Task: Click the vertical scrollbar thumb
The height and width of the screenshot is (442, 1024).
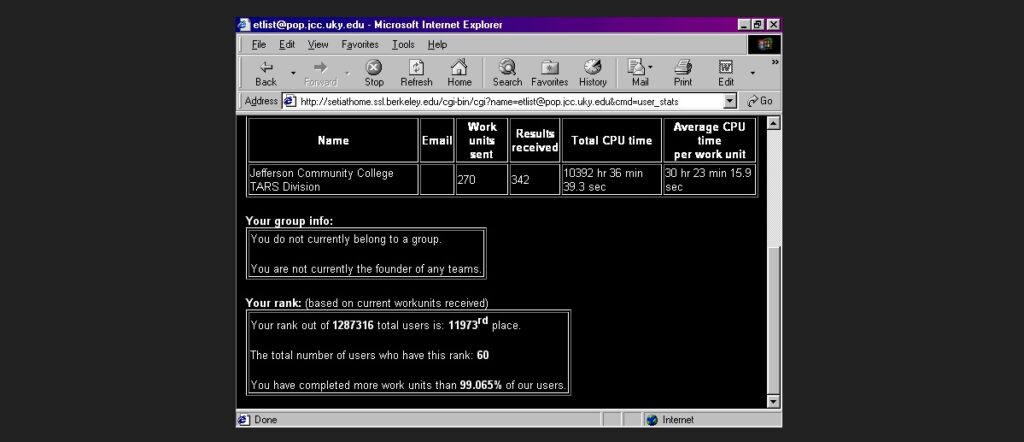Action: click(773, 320)
